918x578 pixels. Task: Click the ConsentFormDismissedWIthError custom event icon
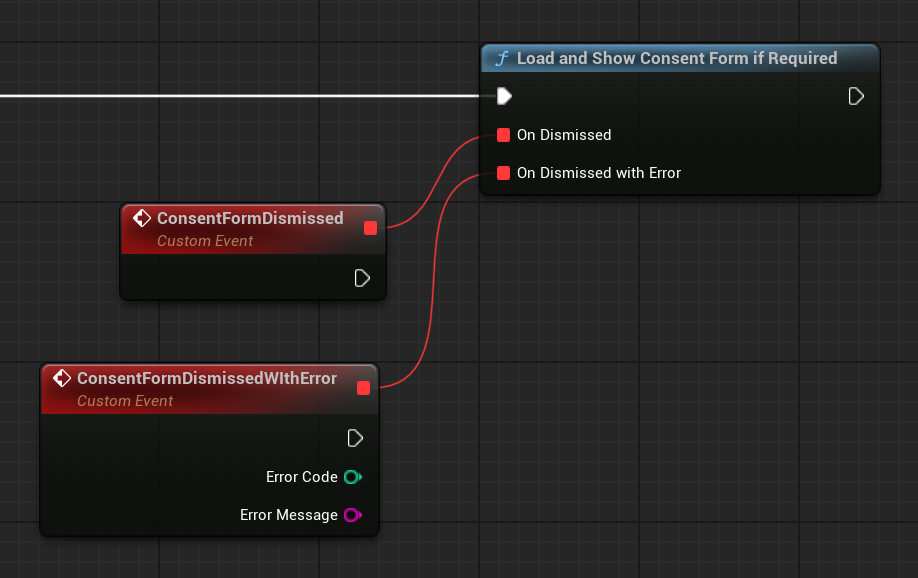coord(62,378)
